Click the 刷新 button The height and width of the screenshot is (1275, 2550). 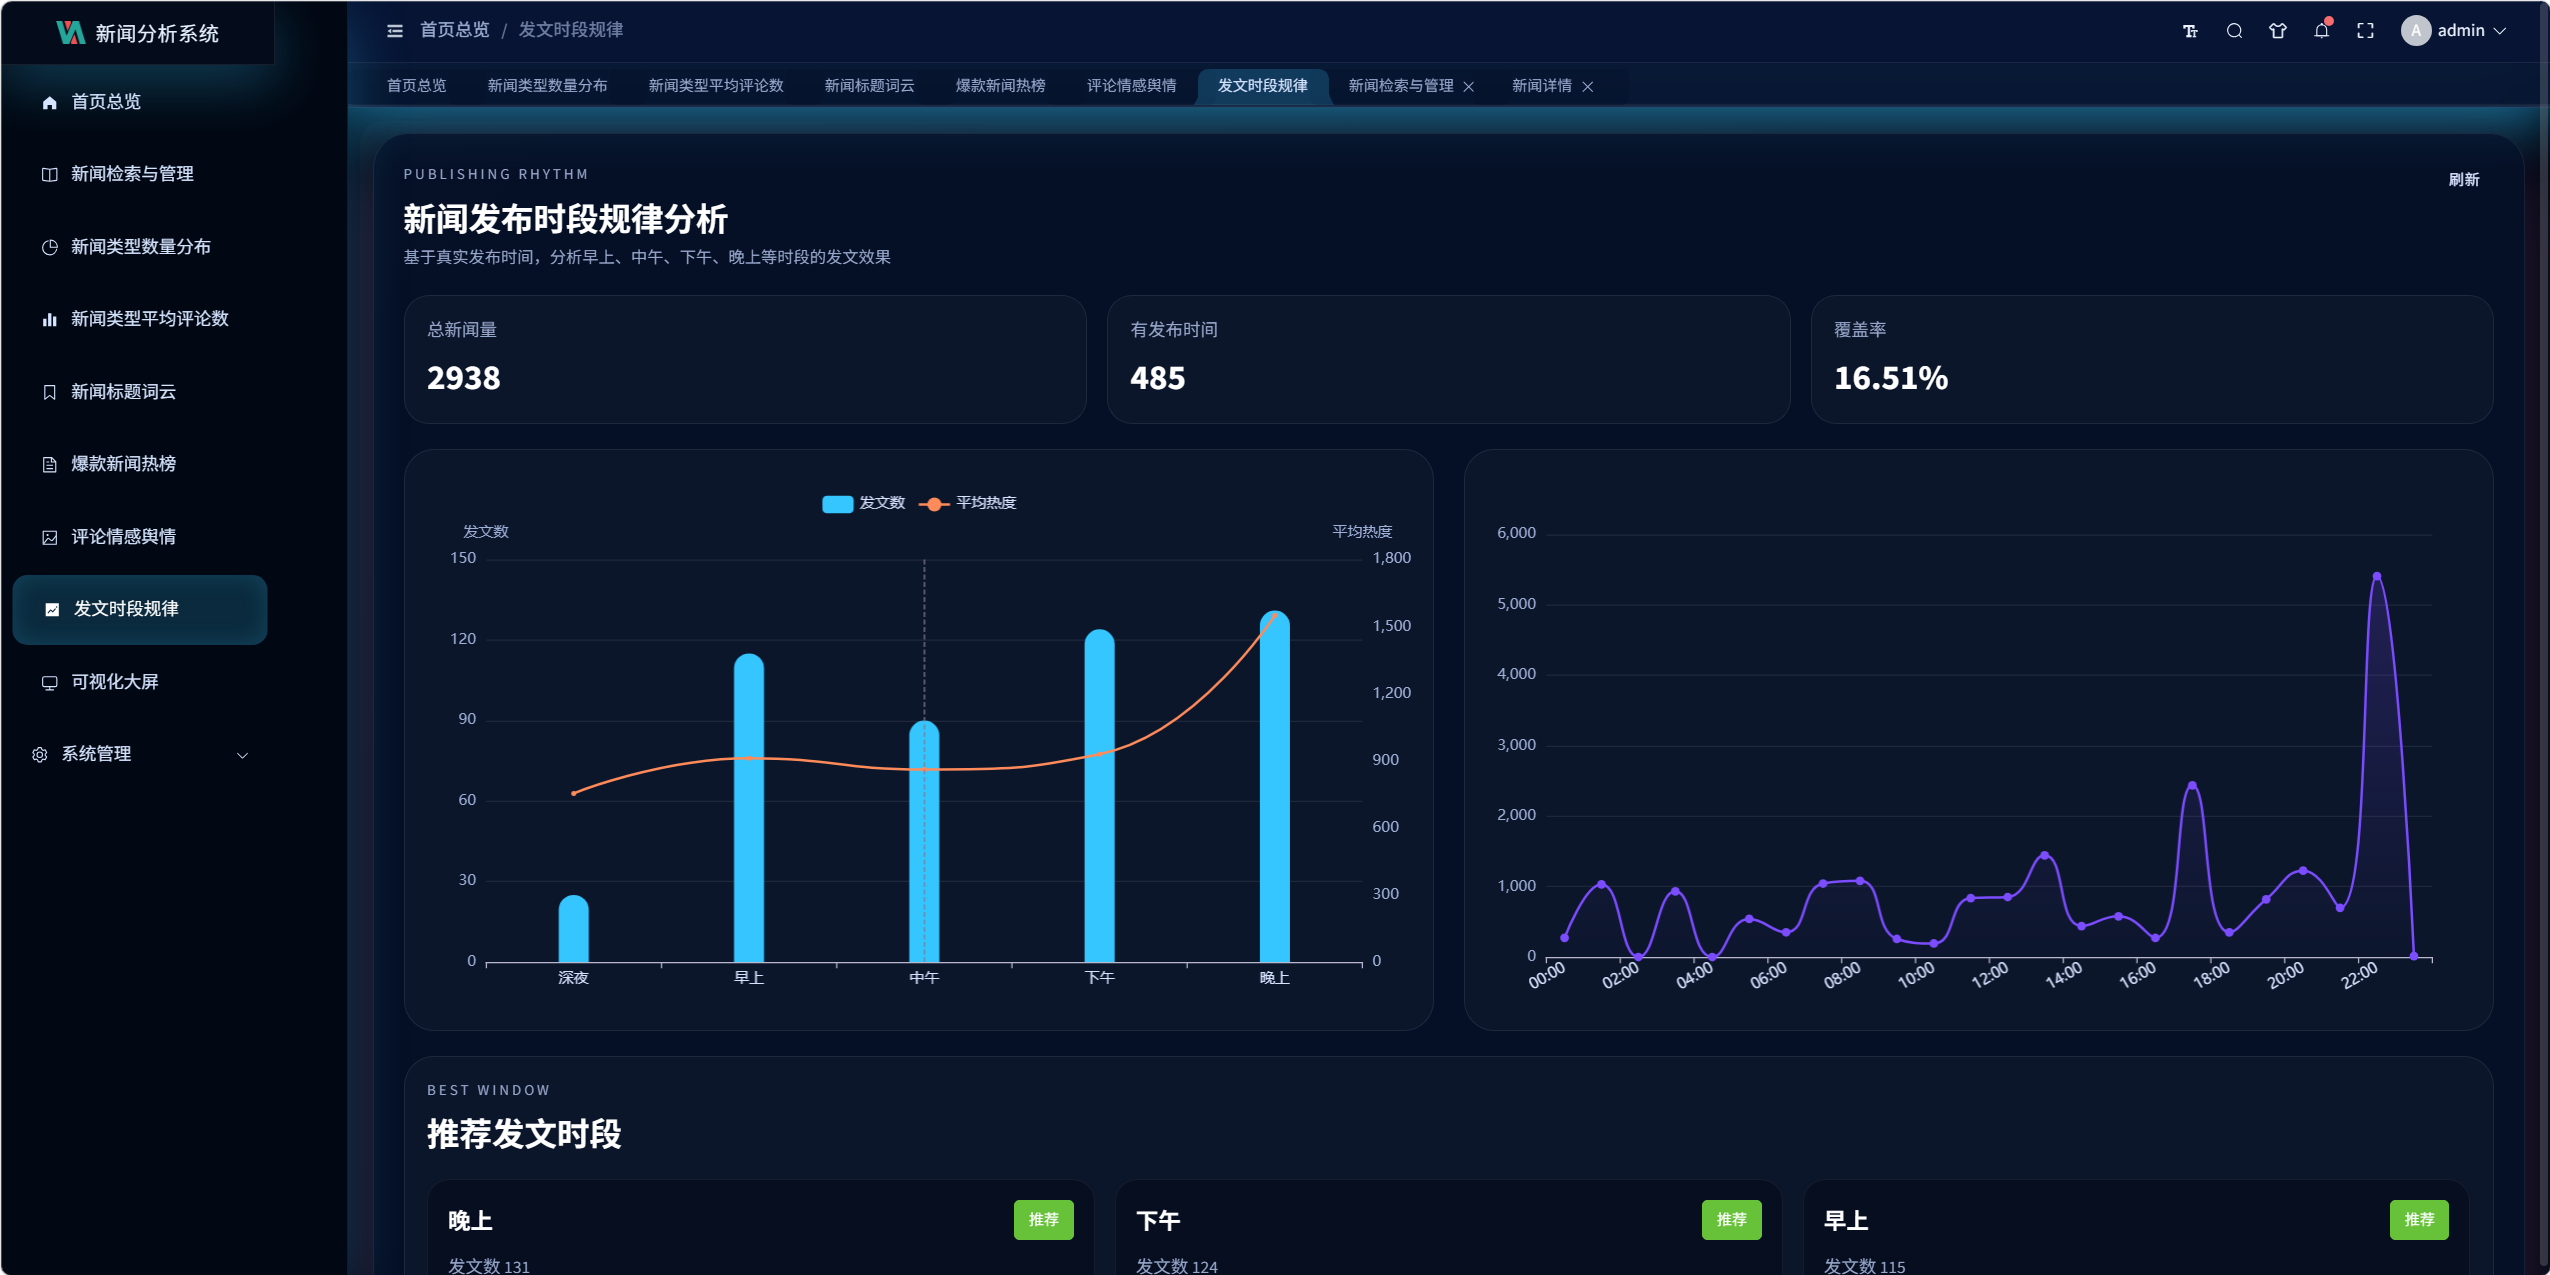2463,180
